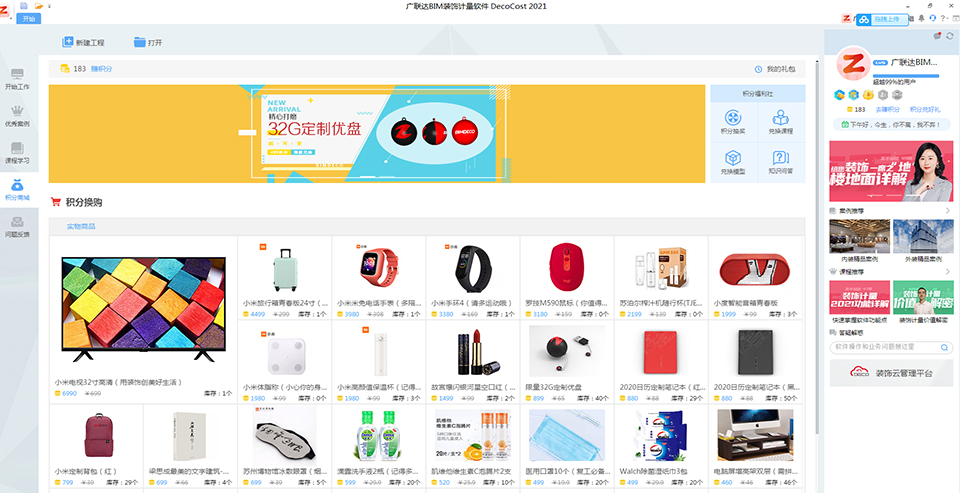This screenshot has width=960, height=493.
Task: Open the red 2020日历定制笔记本 product
Action: point(661,361)
